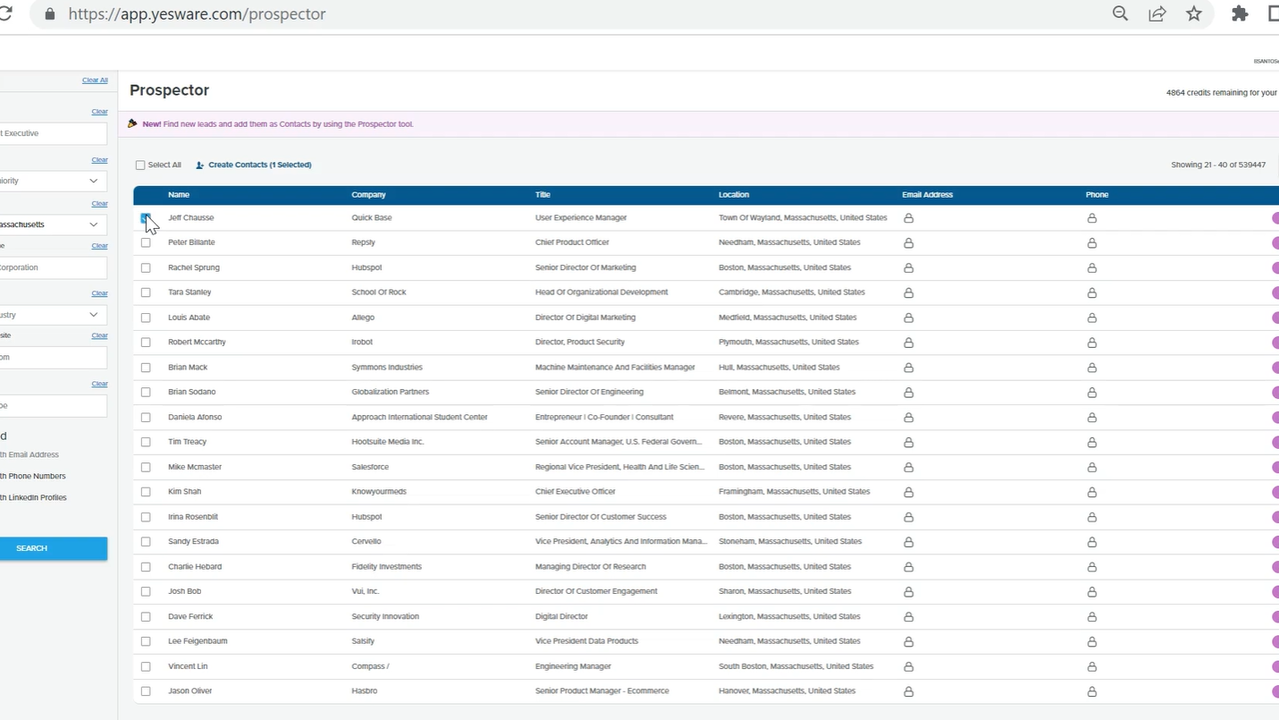
Task: Click the browser zoom magnifier icon
Action: [x=1120, y=14]
